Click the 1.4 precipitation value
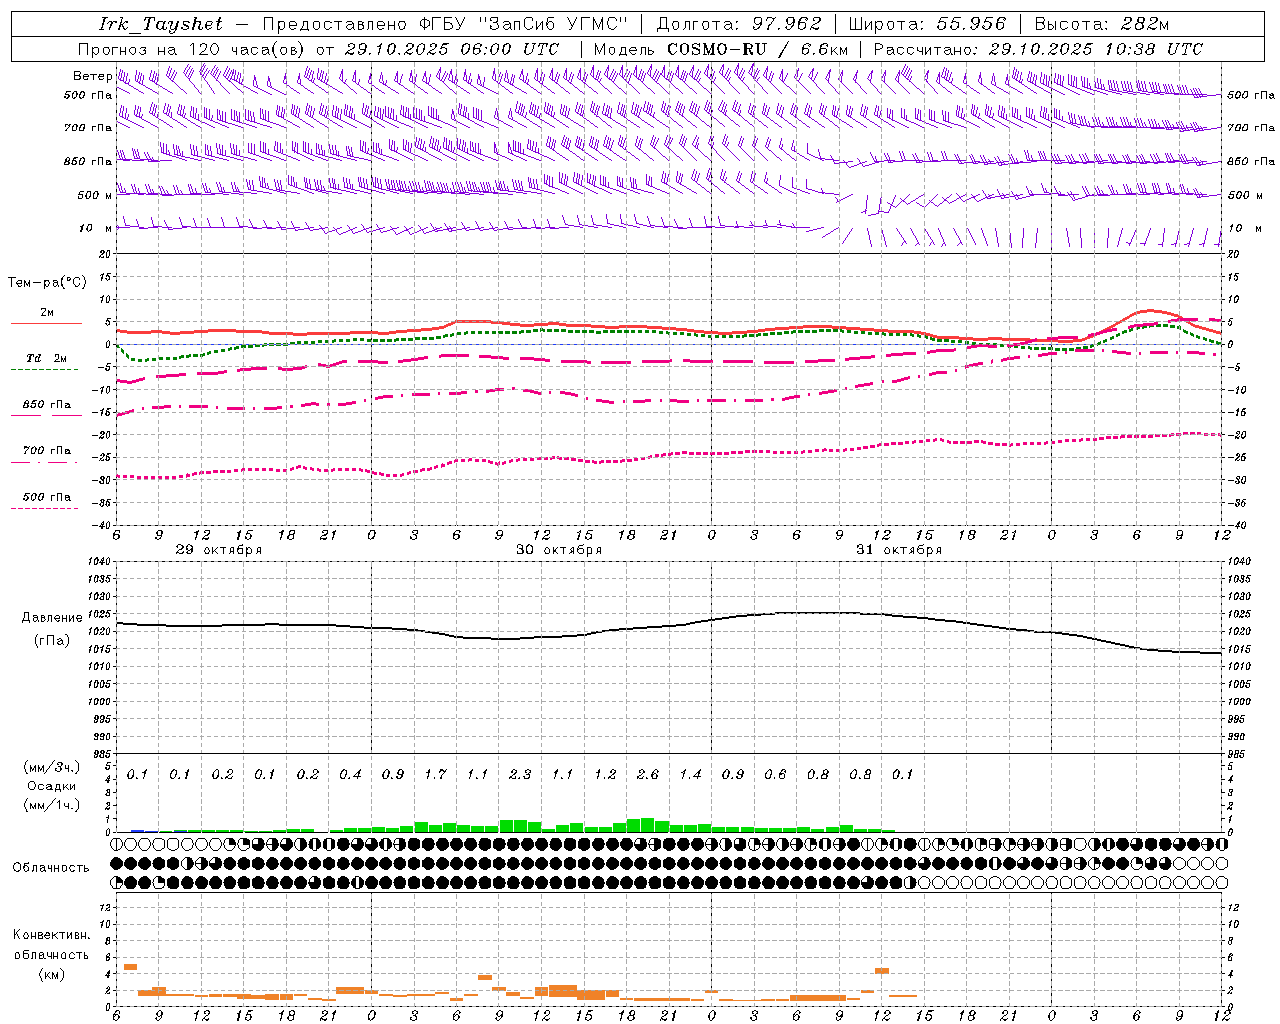1280x1024 pixels. click(690, 775)
